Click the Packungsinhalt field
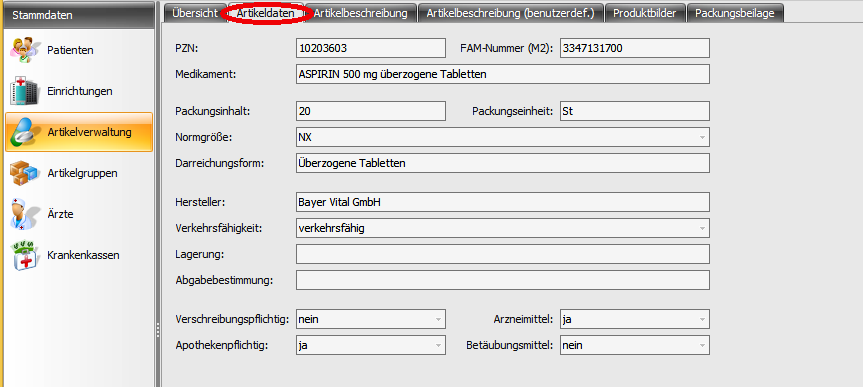863x387 pixels. click(x=370, y=111)
